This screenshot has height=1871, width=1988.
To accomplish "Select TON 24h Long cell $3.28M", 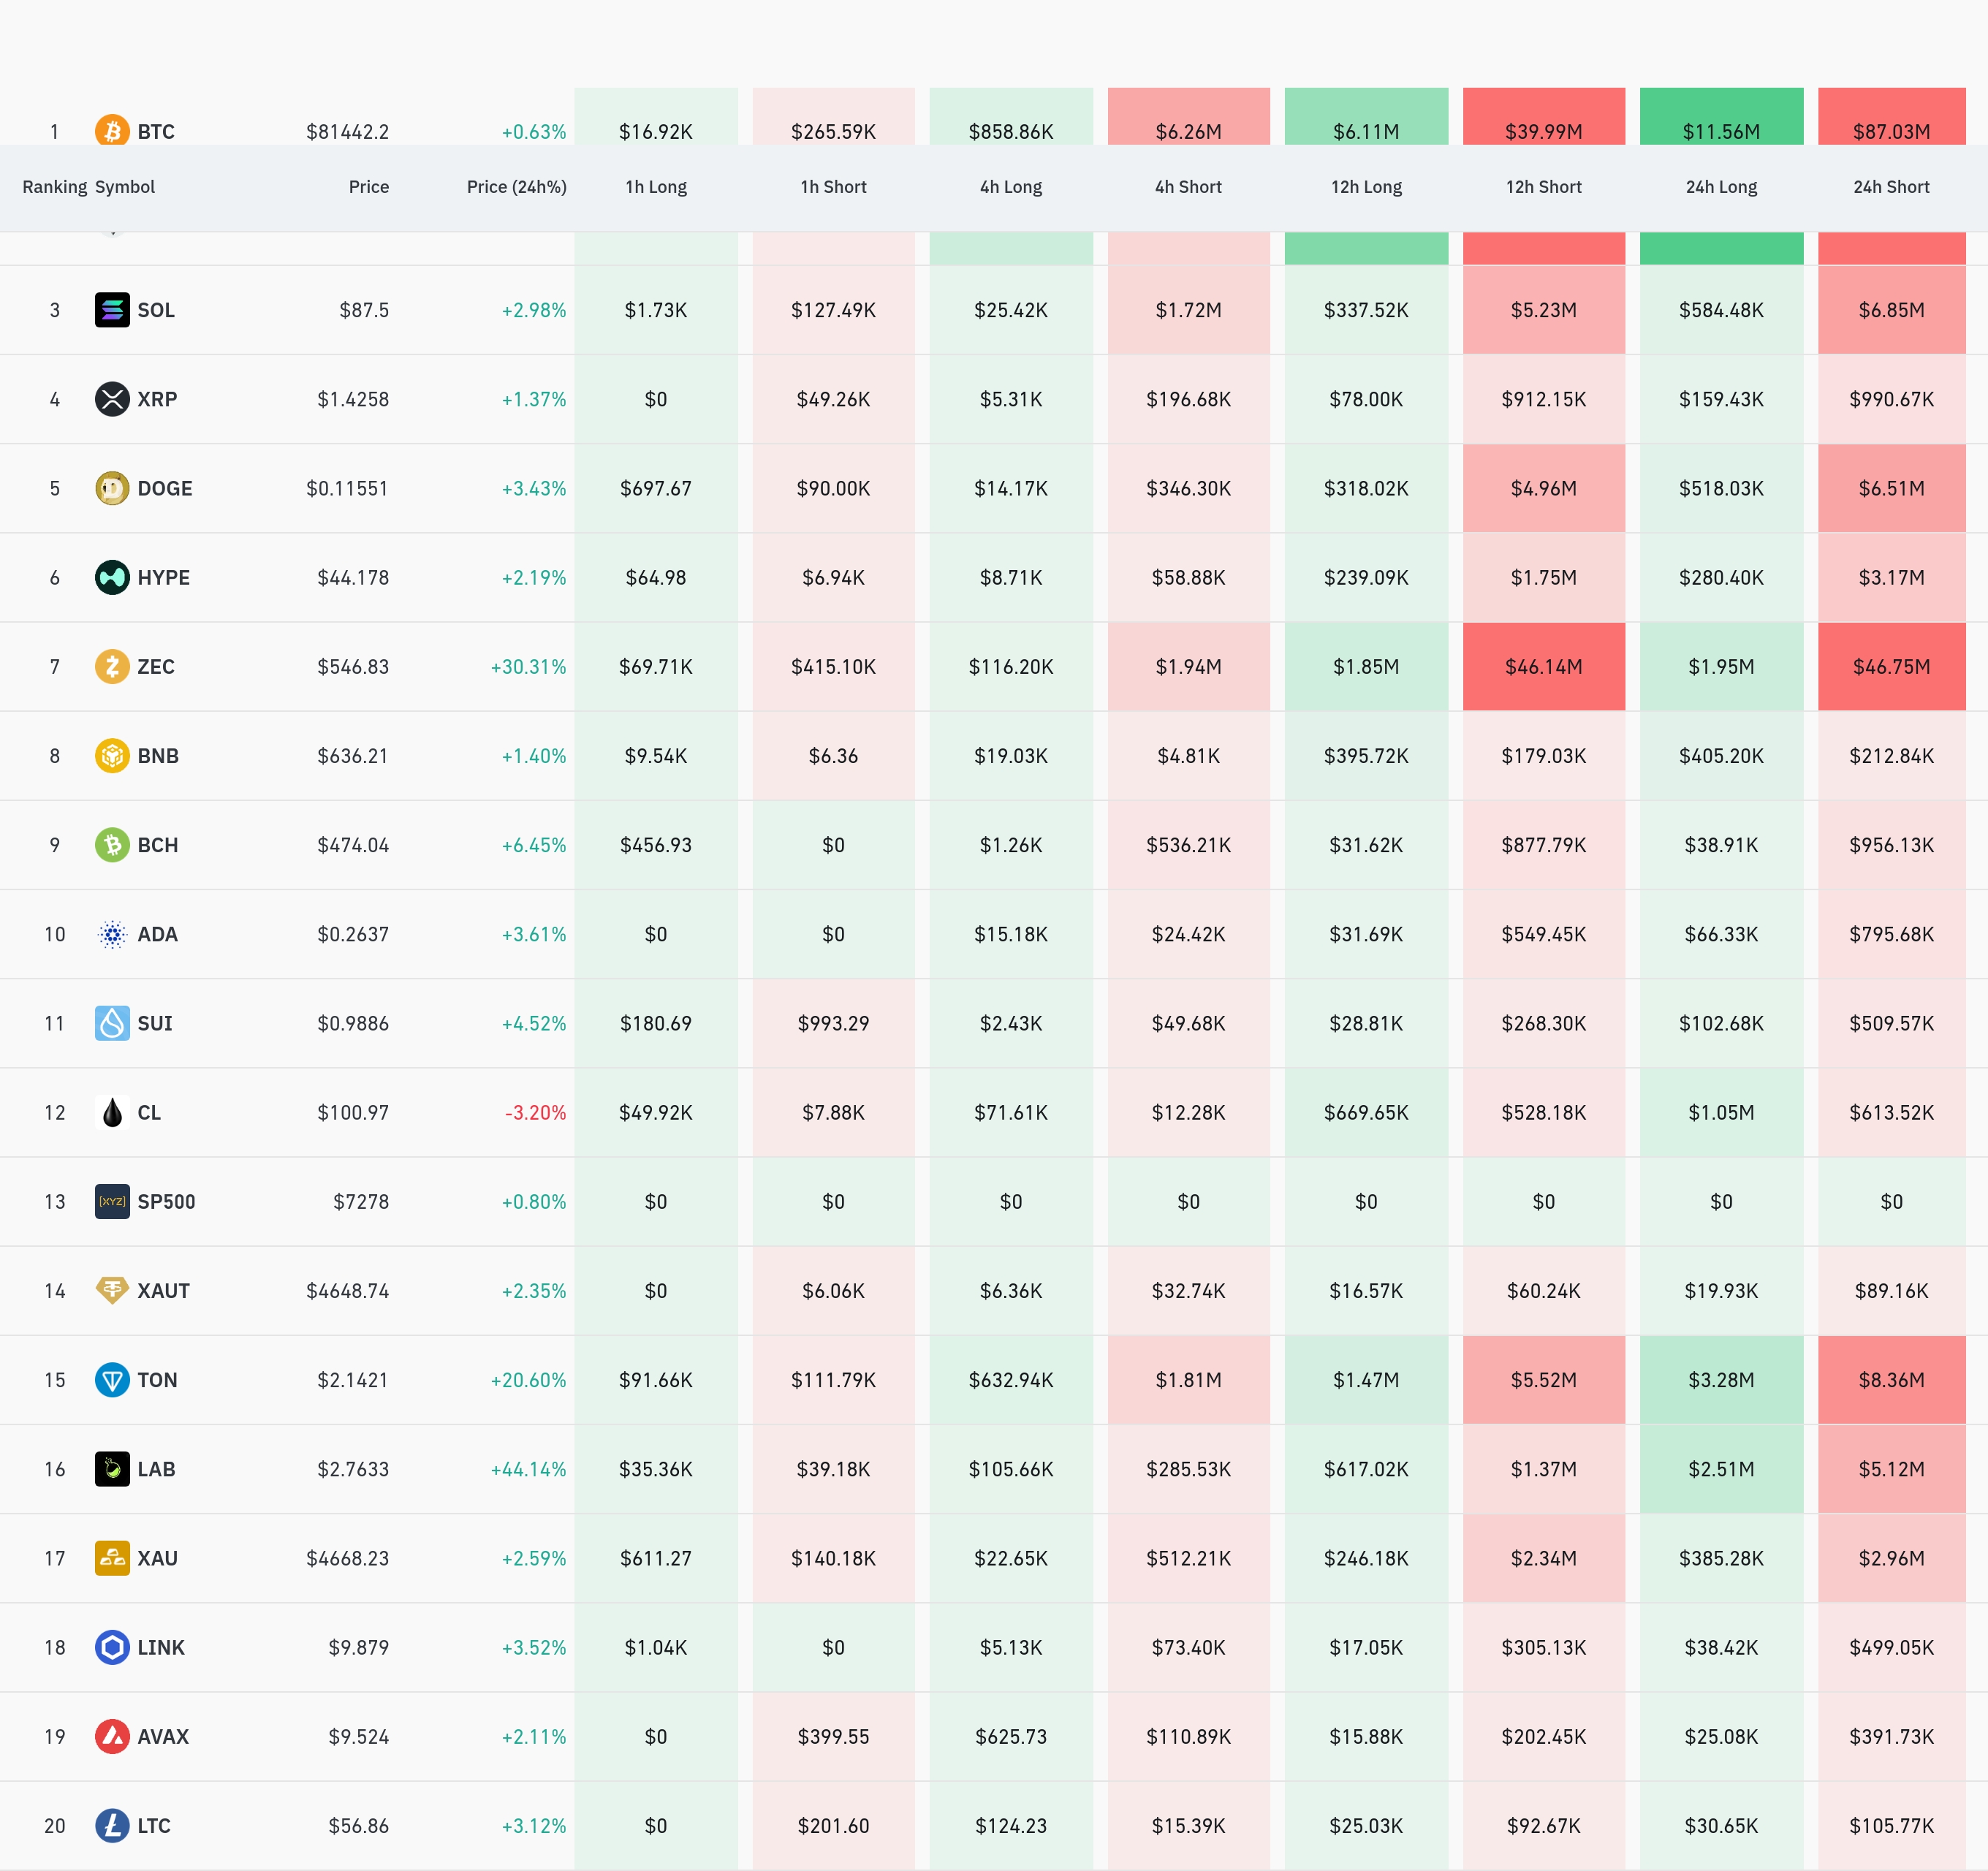I will coord(1722,1380).
